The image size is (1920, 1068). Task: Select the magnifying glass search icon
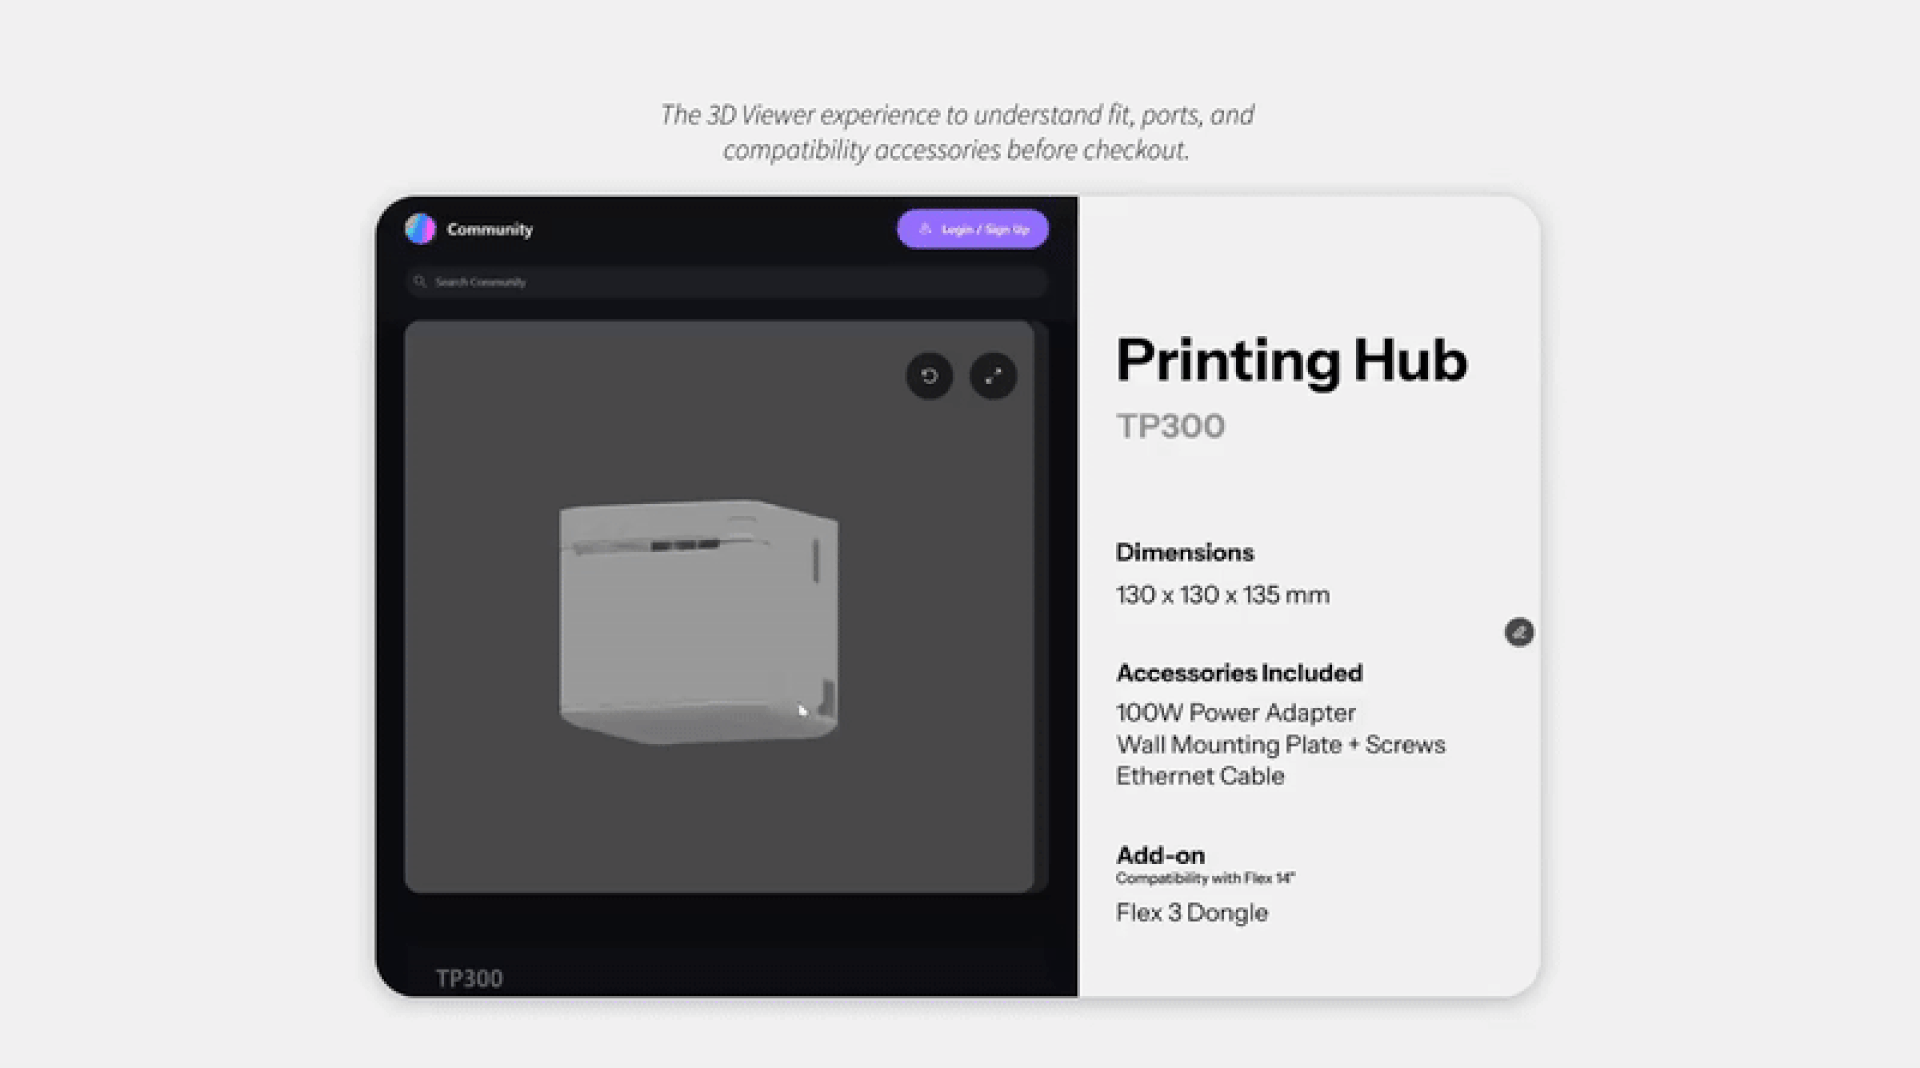click(420, 282)
